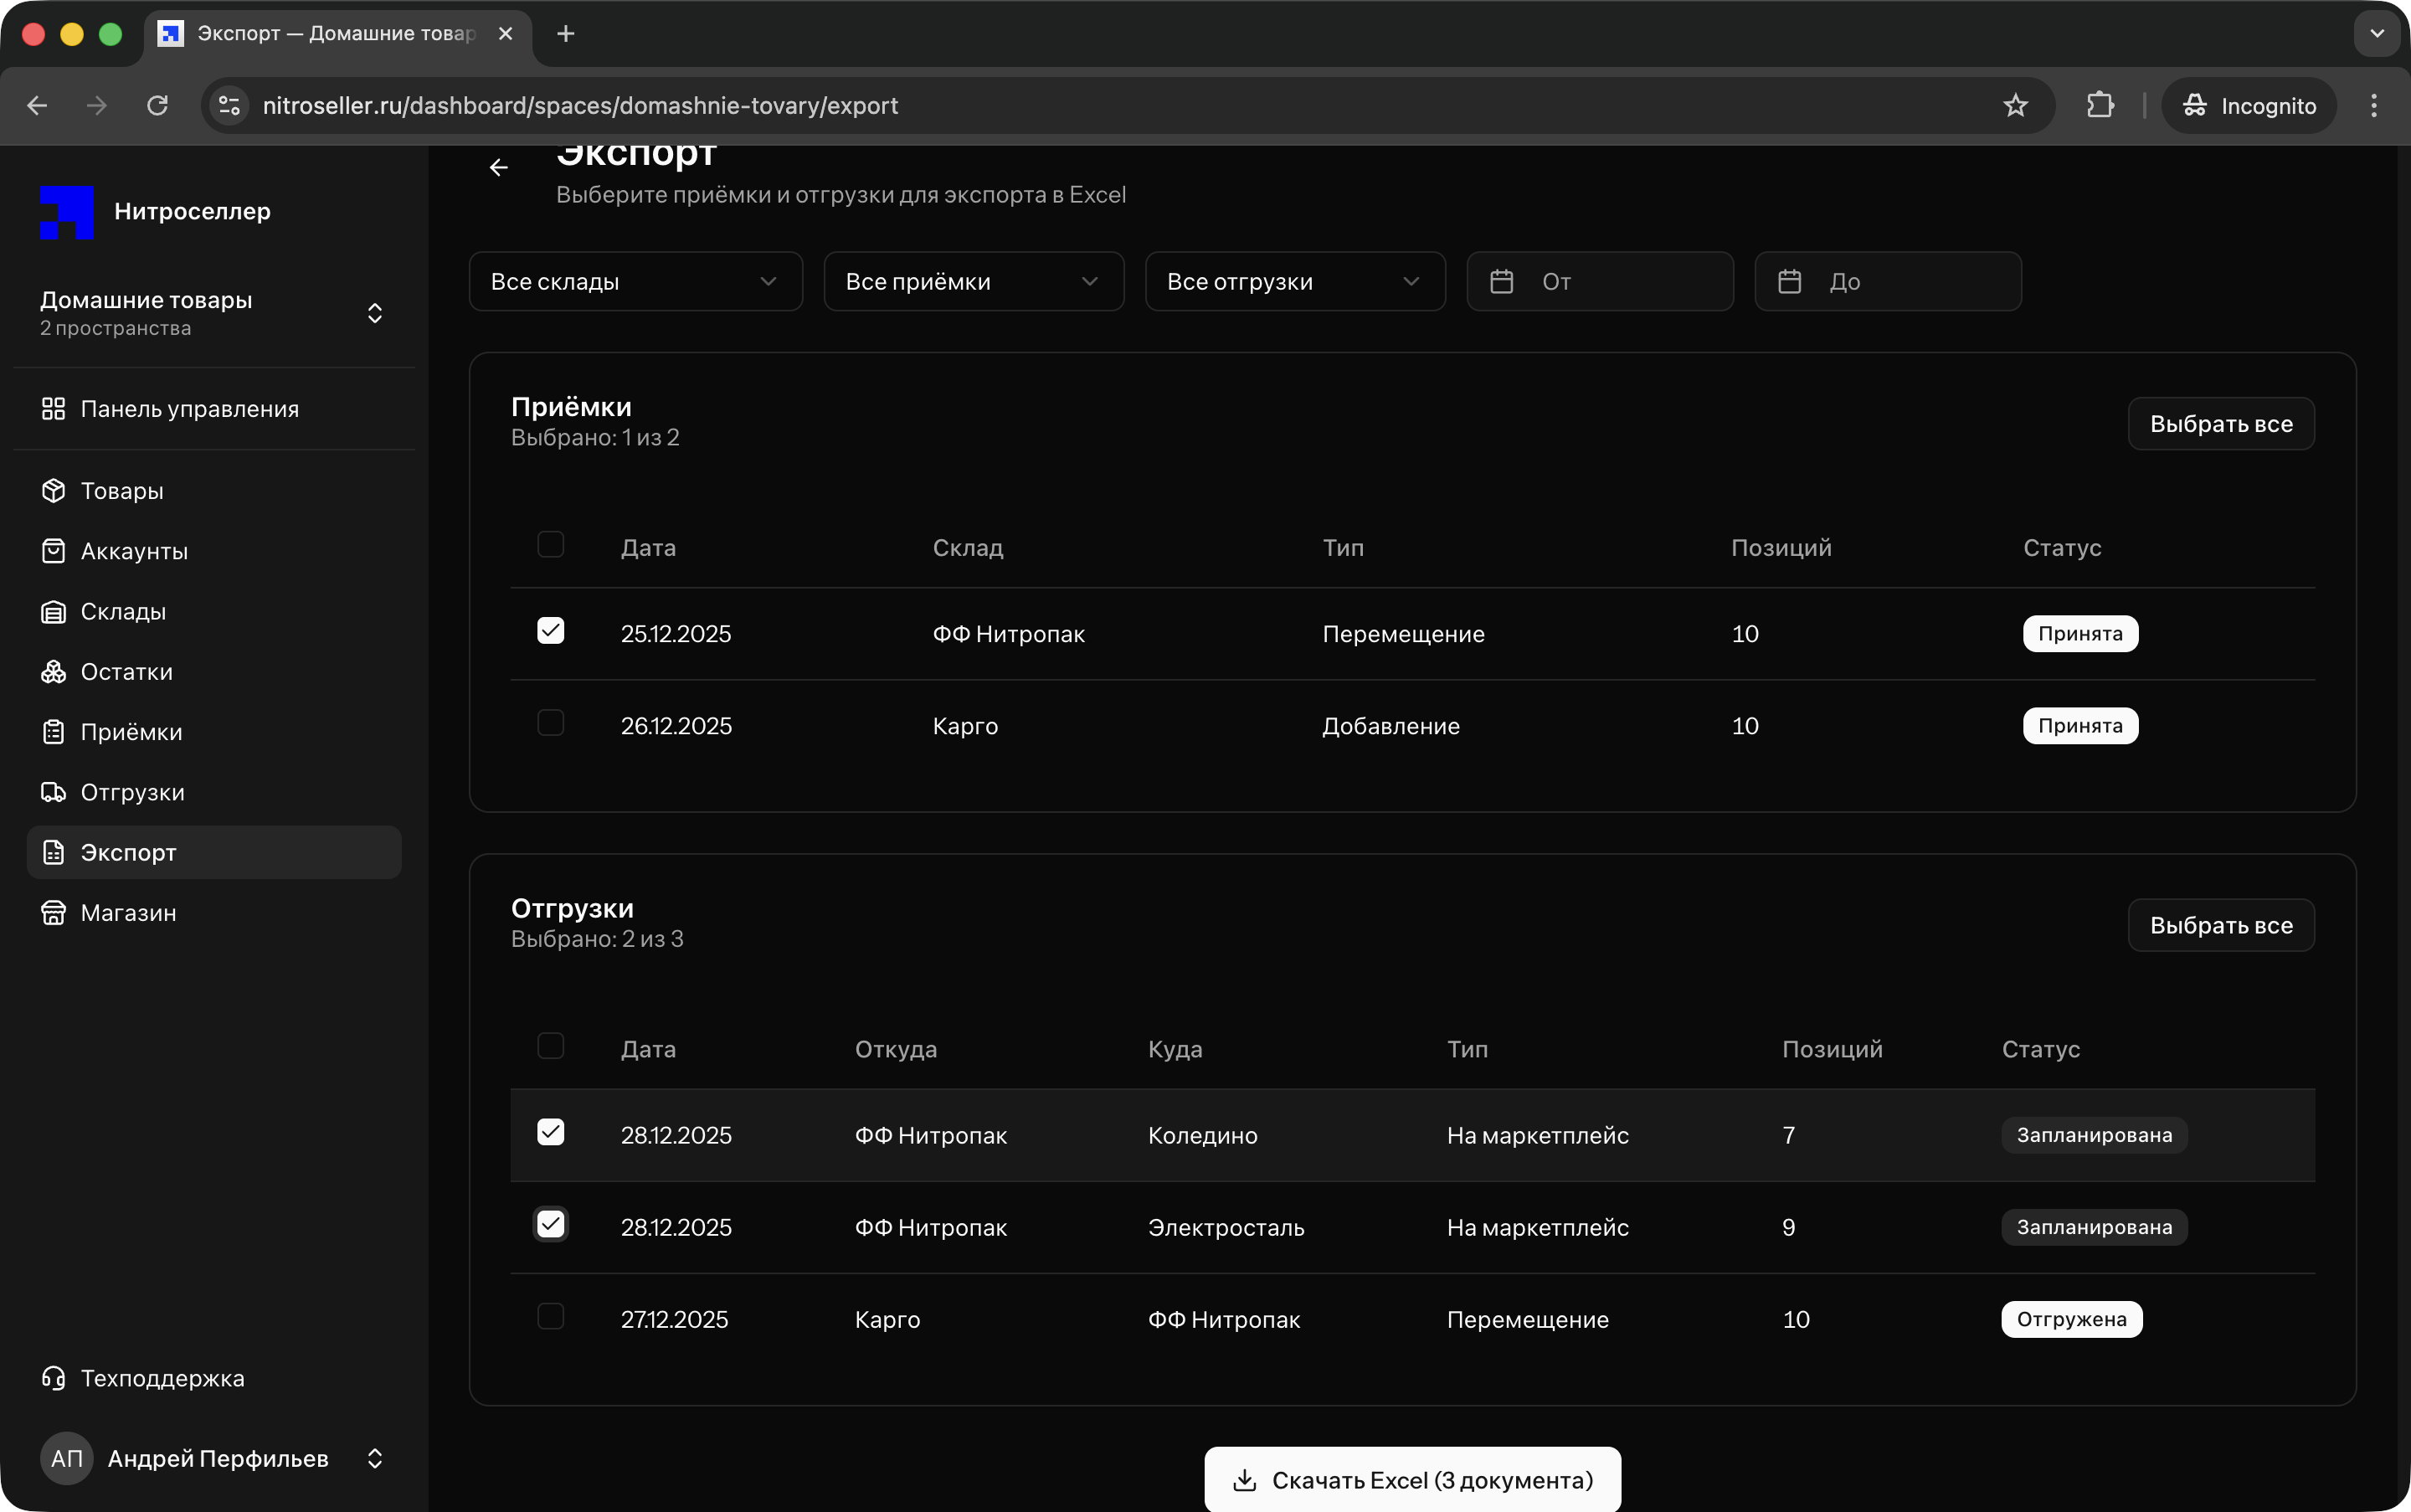The width and height of the screenshot is (2411, 1512).
Task: Open the Отгрузки sidebar section
Action: tap(132, 792)
